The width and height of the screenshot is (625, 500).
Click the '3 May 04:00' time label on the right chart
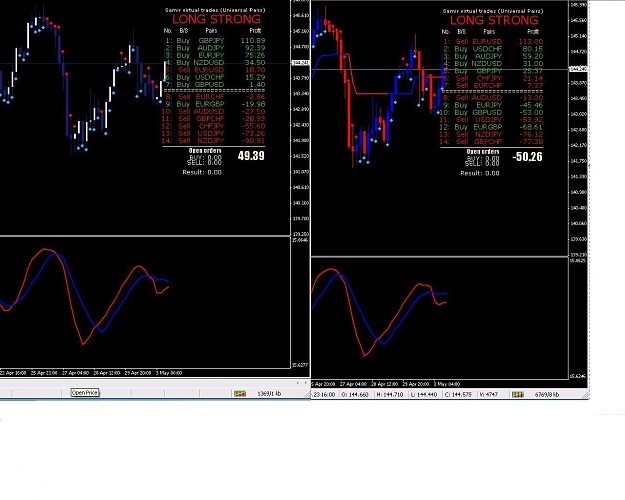tap(447, 384)
